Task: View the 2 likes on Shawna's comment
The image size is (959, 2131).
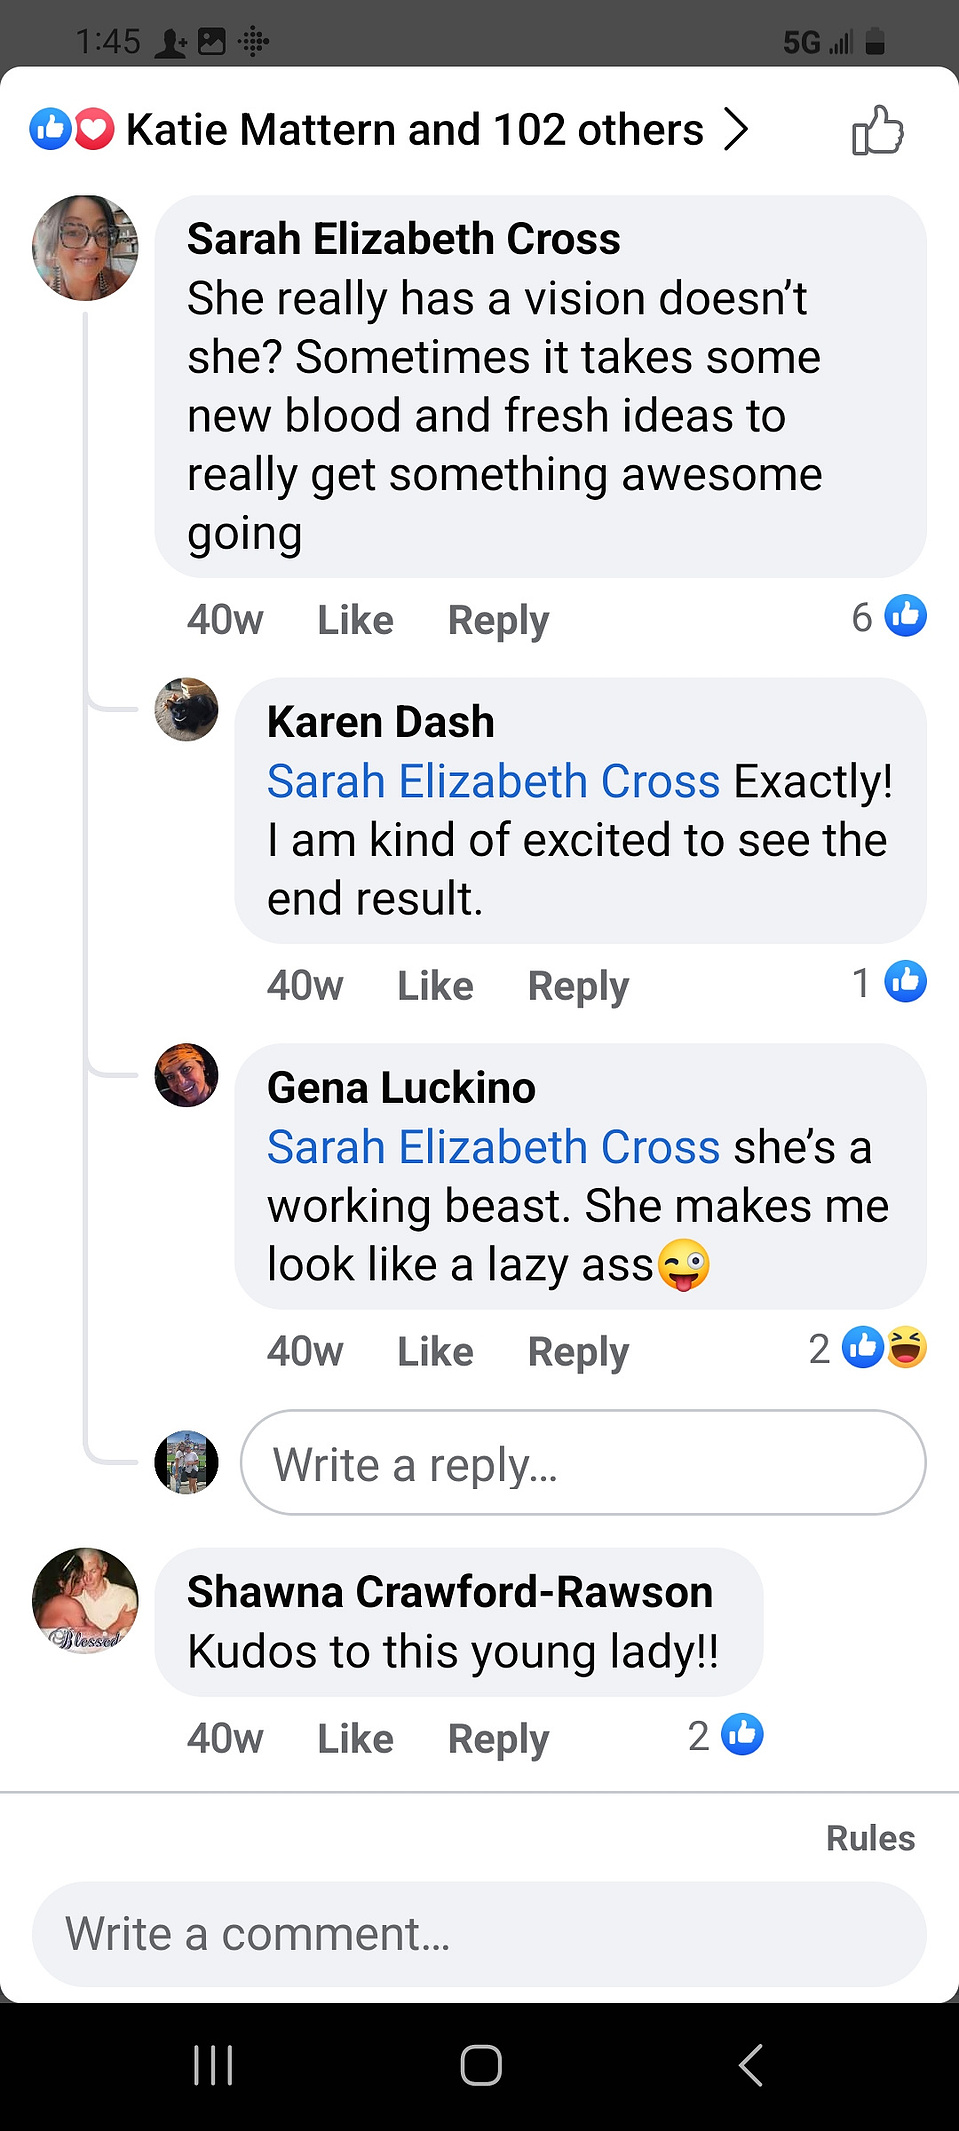Action: (x=726, y=1735)
